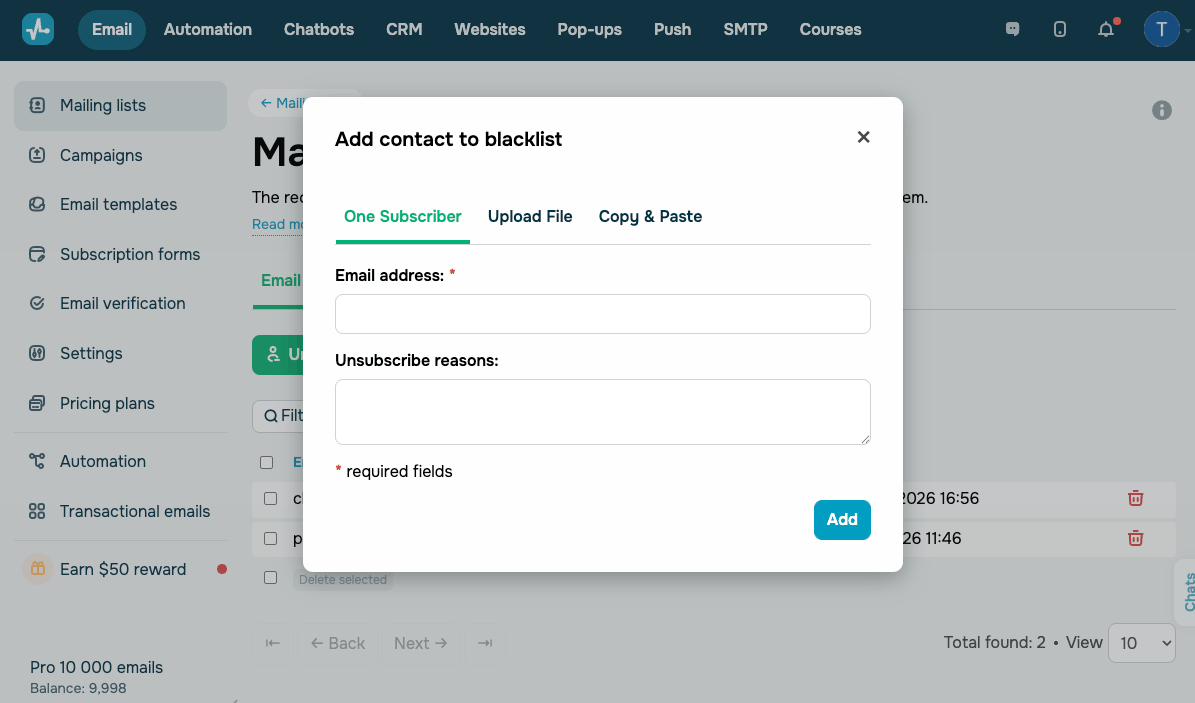Open Automation in the top navigation
The image size is (1195, 703).
click(x=208, y=29)
